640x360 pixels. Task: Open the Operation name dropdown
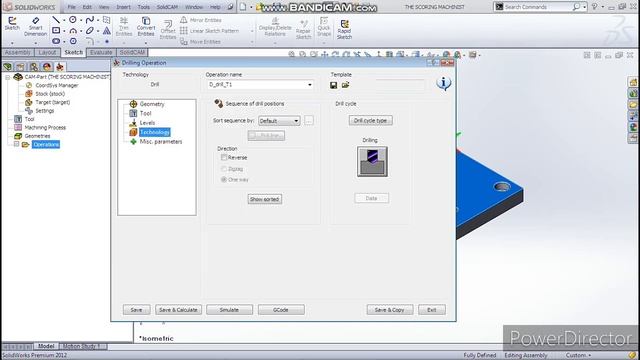[310, 84]
